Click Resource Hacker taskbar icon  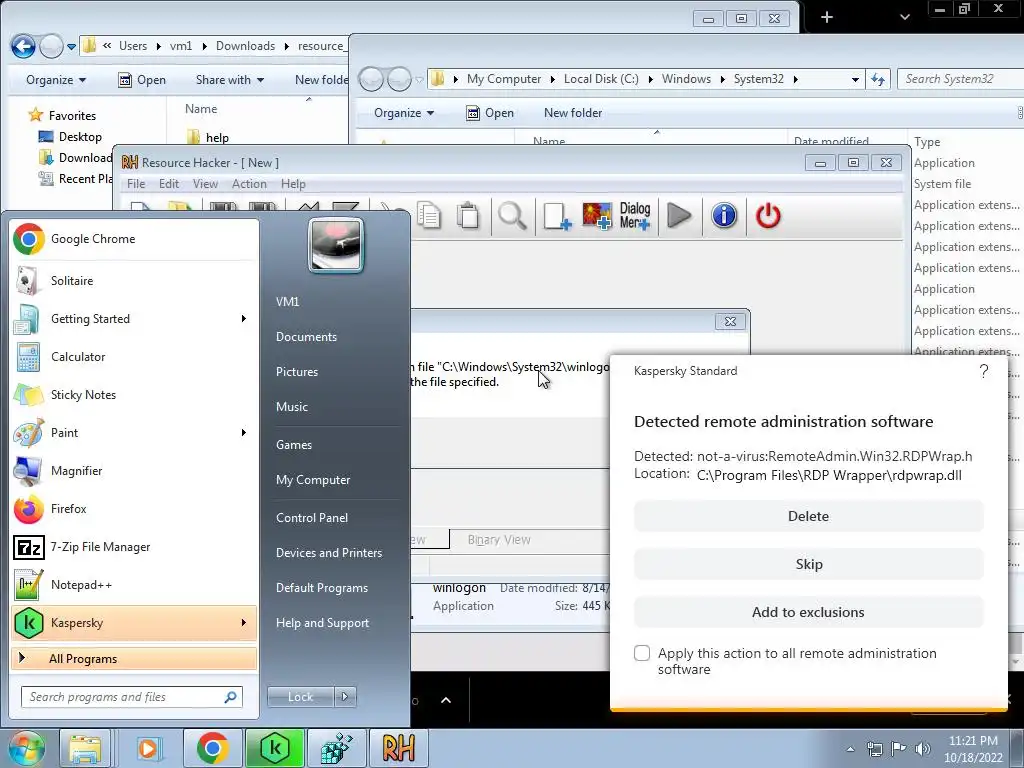pos(399,748)
